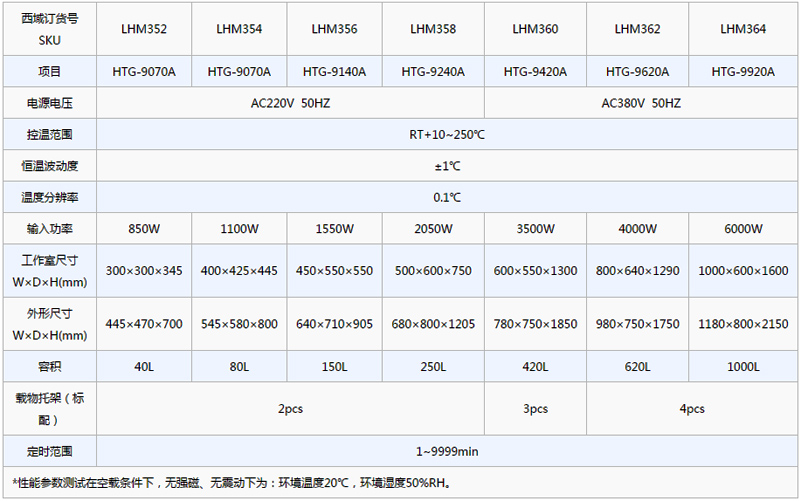The image size is (800, 501).
Task: Select outer dimension 680×800×1205 cell
Action: (433, 324)
